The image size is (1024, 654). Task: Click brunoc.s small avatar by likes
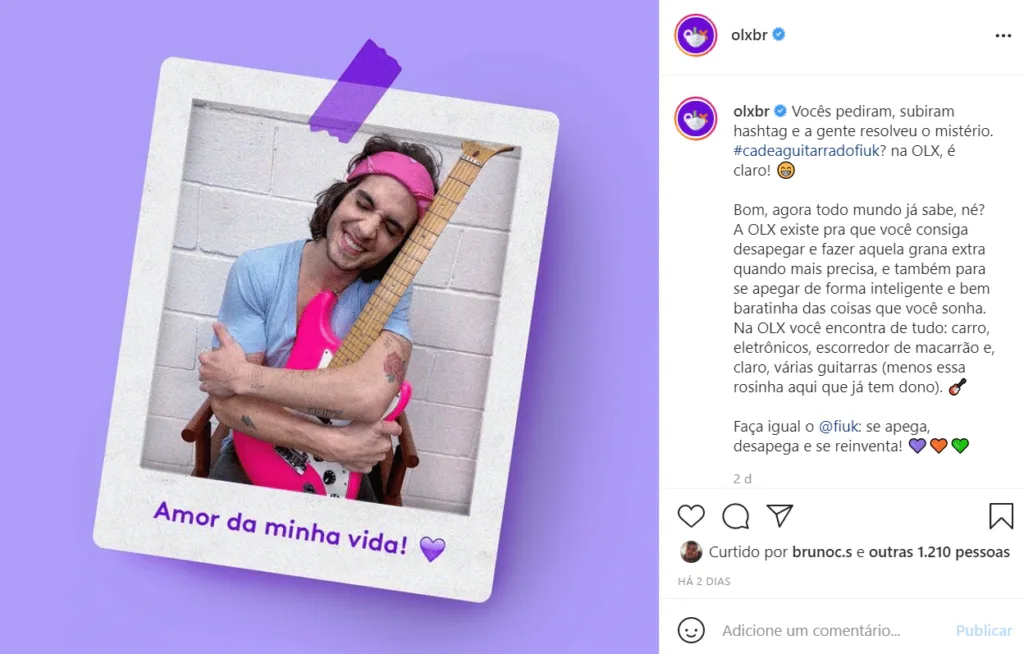691,552
